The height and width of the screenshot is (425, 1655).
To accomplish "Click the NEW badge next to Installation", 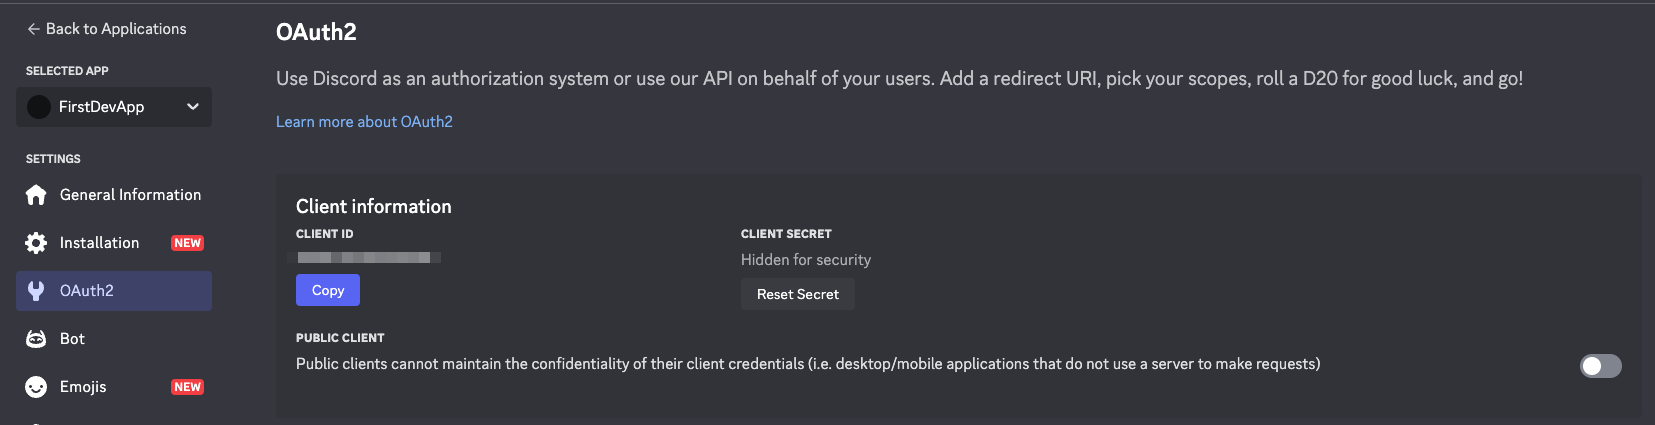I will (187, 243).
